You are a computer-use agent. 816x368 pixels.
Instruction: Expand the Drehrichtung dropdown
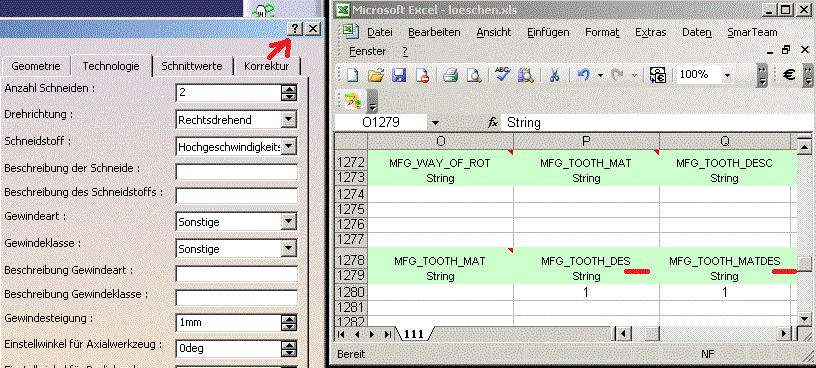click(x=289, y=120)
